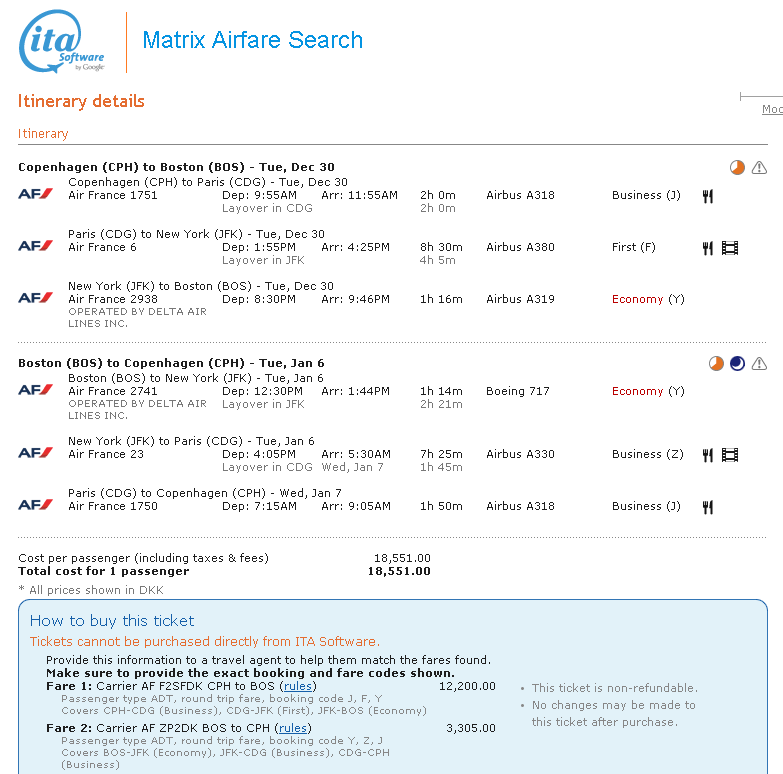The height and width of the screenshot is (774, 783).
Task: Click Dep: 1:55PM departure time
Action: point(259,247)
